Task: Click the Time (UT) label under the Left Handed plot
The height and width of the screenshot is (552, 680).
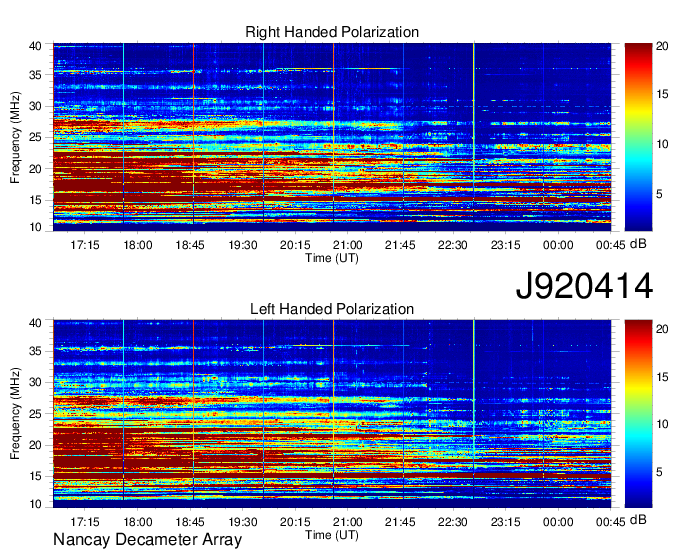Action: 332,535
